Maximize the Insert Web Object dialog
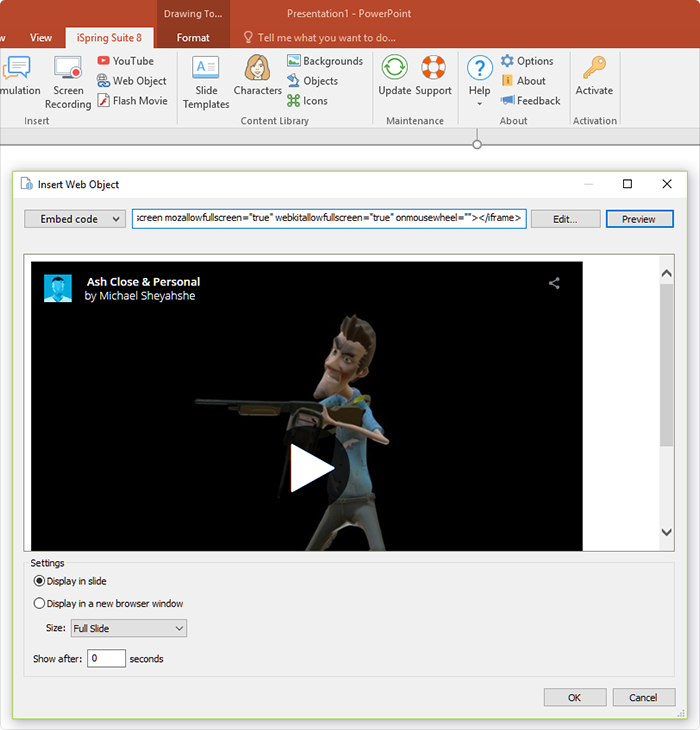The image size is (700, 730). click(x=627, y=184)
